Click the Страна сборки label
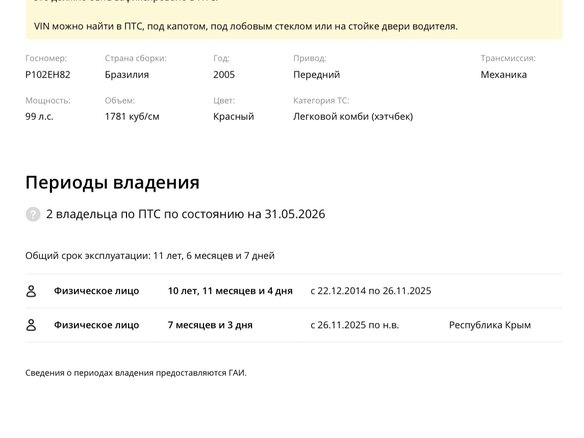 (136, 58)
